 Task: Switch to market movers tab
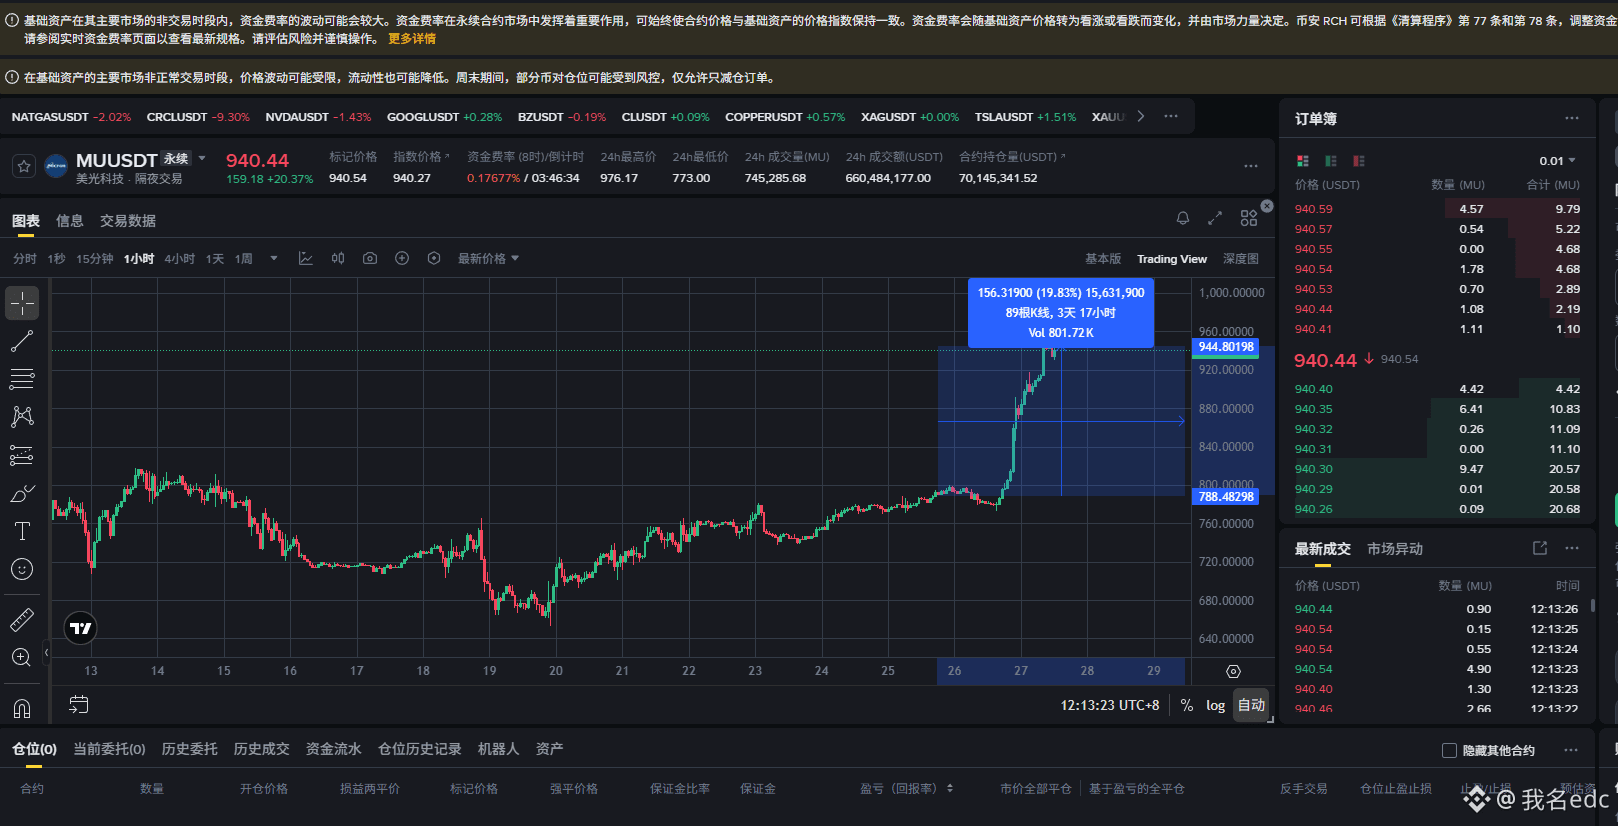1395,549
